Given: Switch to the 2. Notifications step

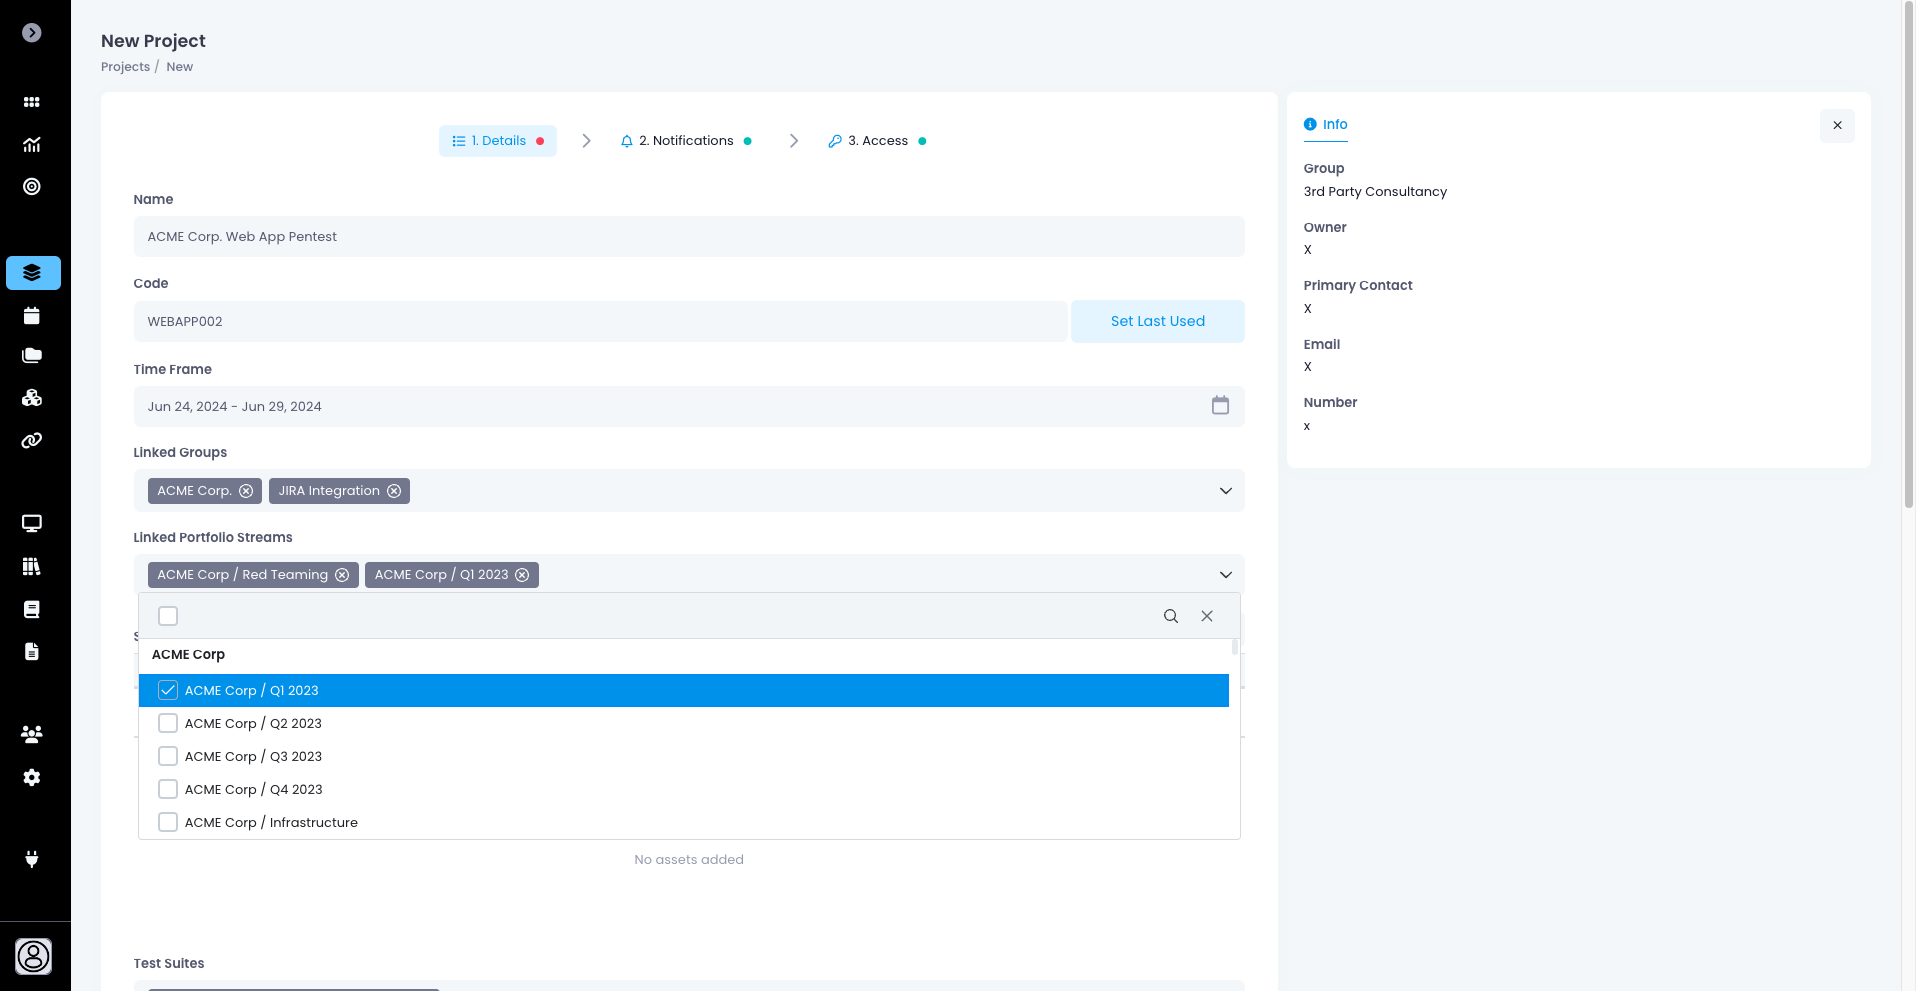Looking at the screenshot, I should click(686, 141).
